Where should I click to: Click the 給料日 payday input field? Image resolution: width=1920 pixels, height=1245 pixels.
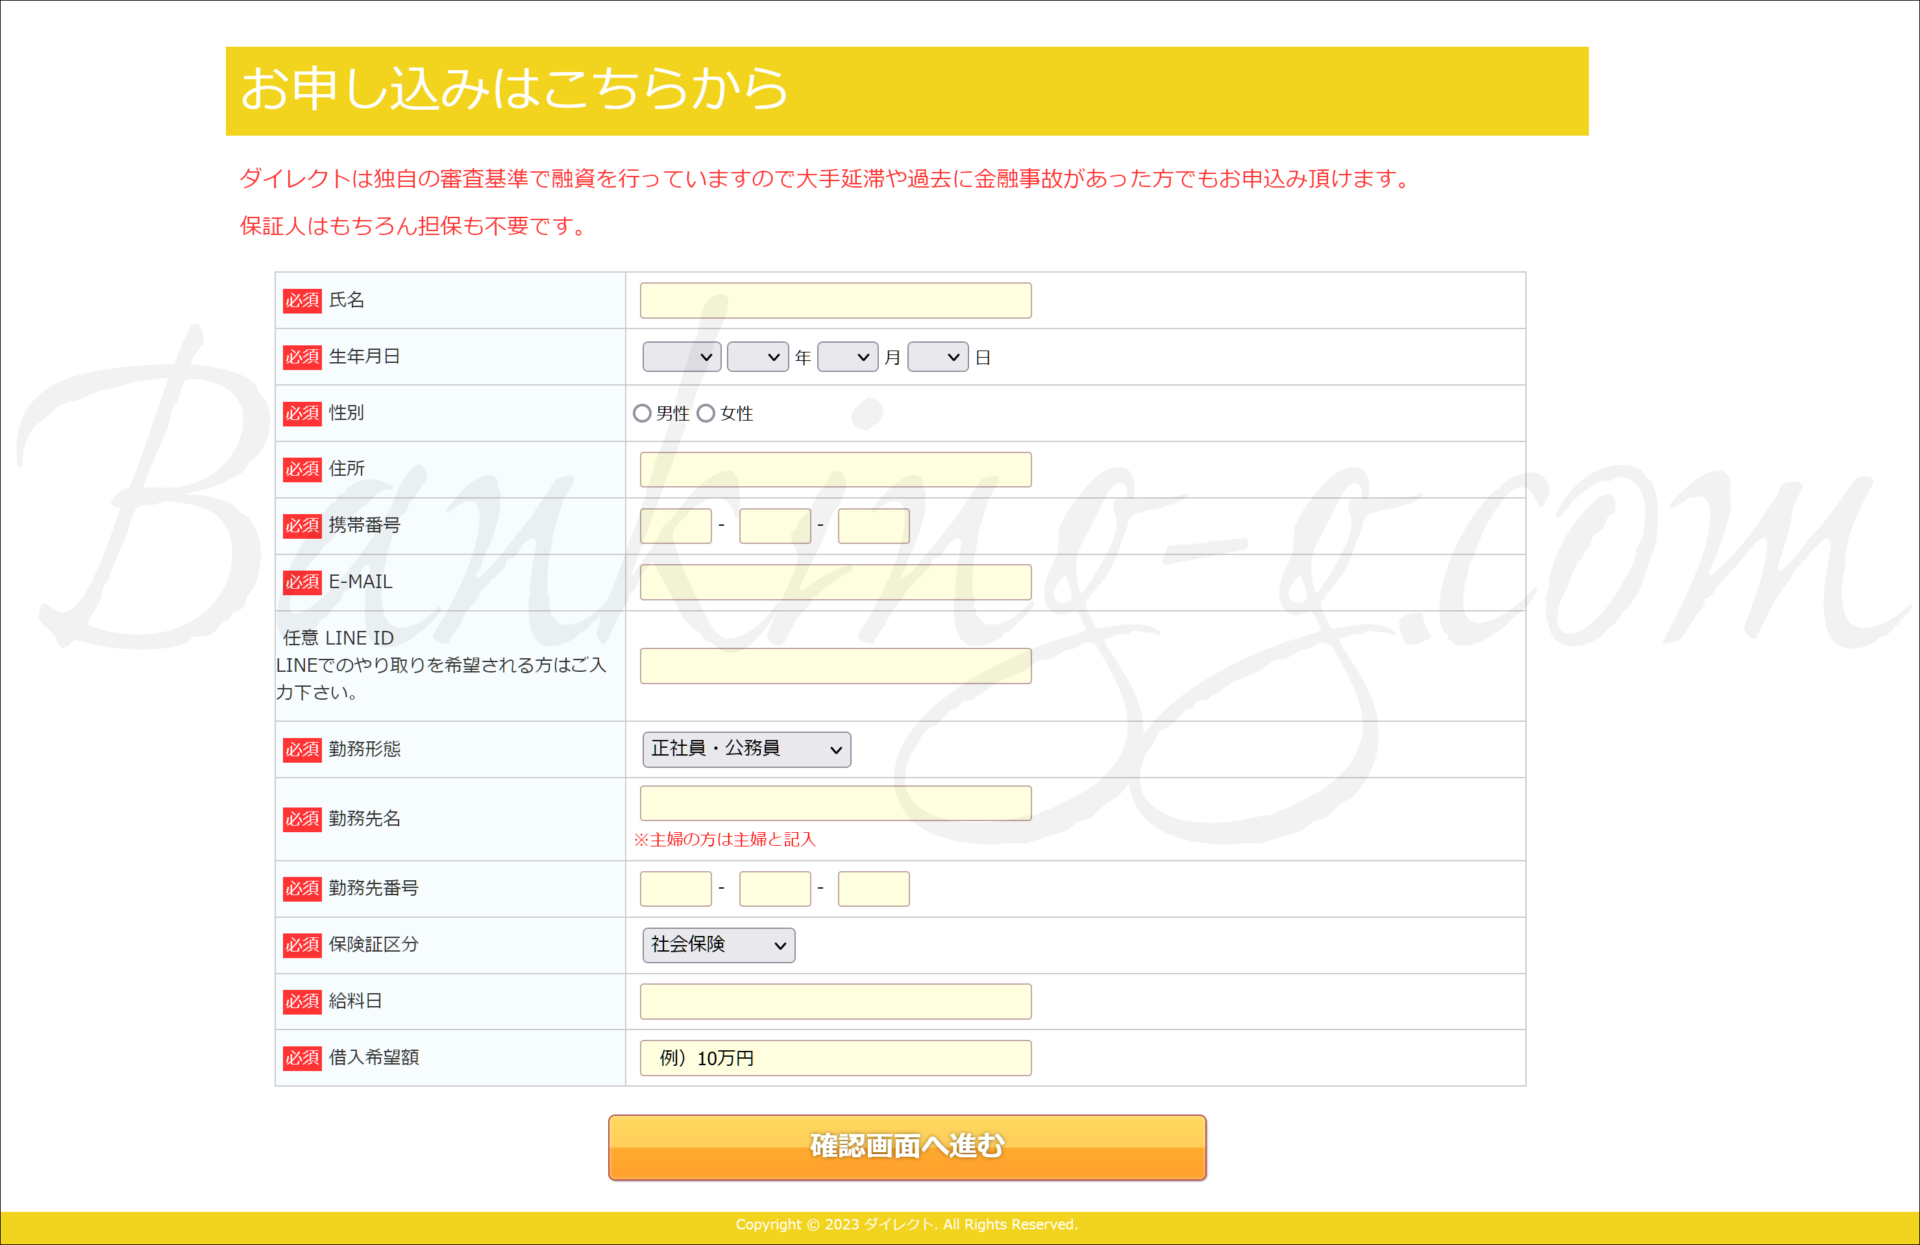[x=835, y=1001]
